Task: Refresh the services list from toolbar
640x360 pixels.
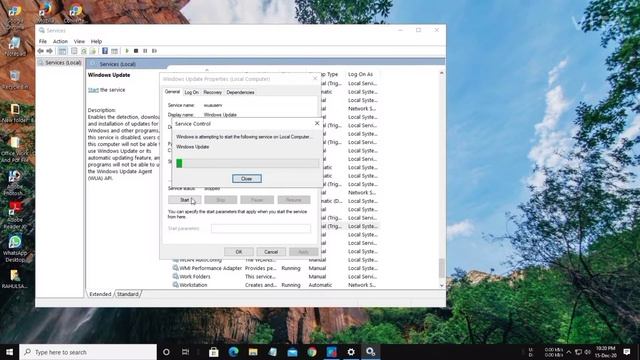Action: (x=84, y=51)
